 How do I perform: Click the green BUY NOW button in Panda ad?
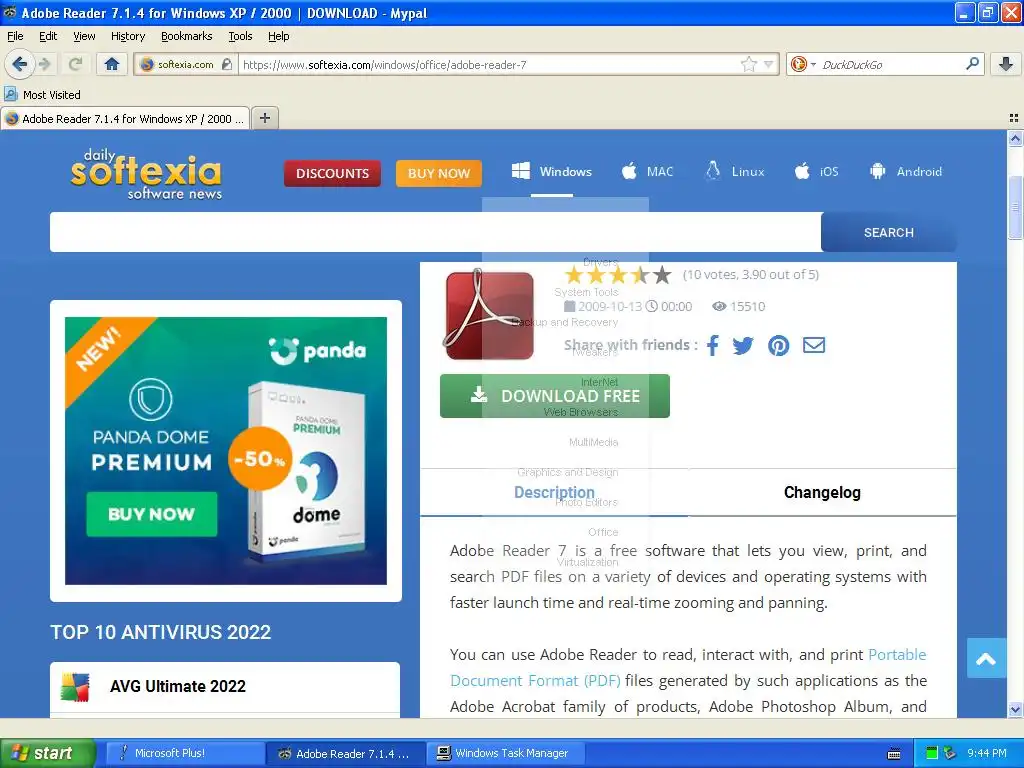[152, 514]
